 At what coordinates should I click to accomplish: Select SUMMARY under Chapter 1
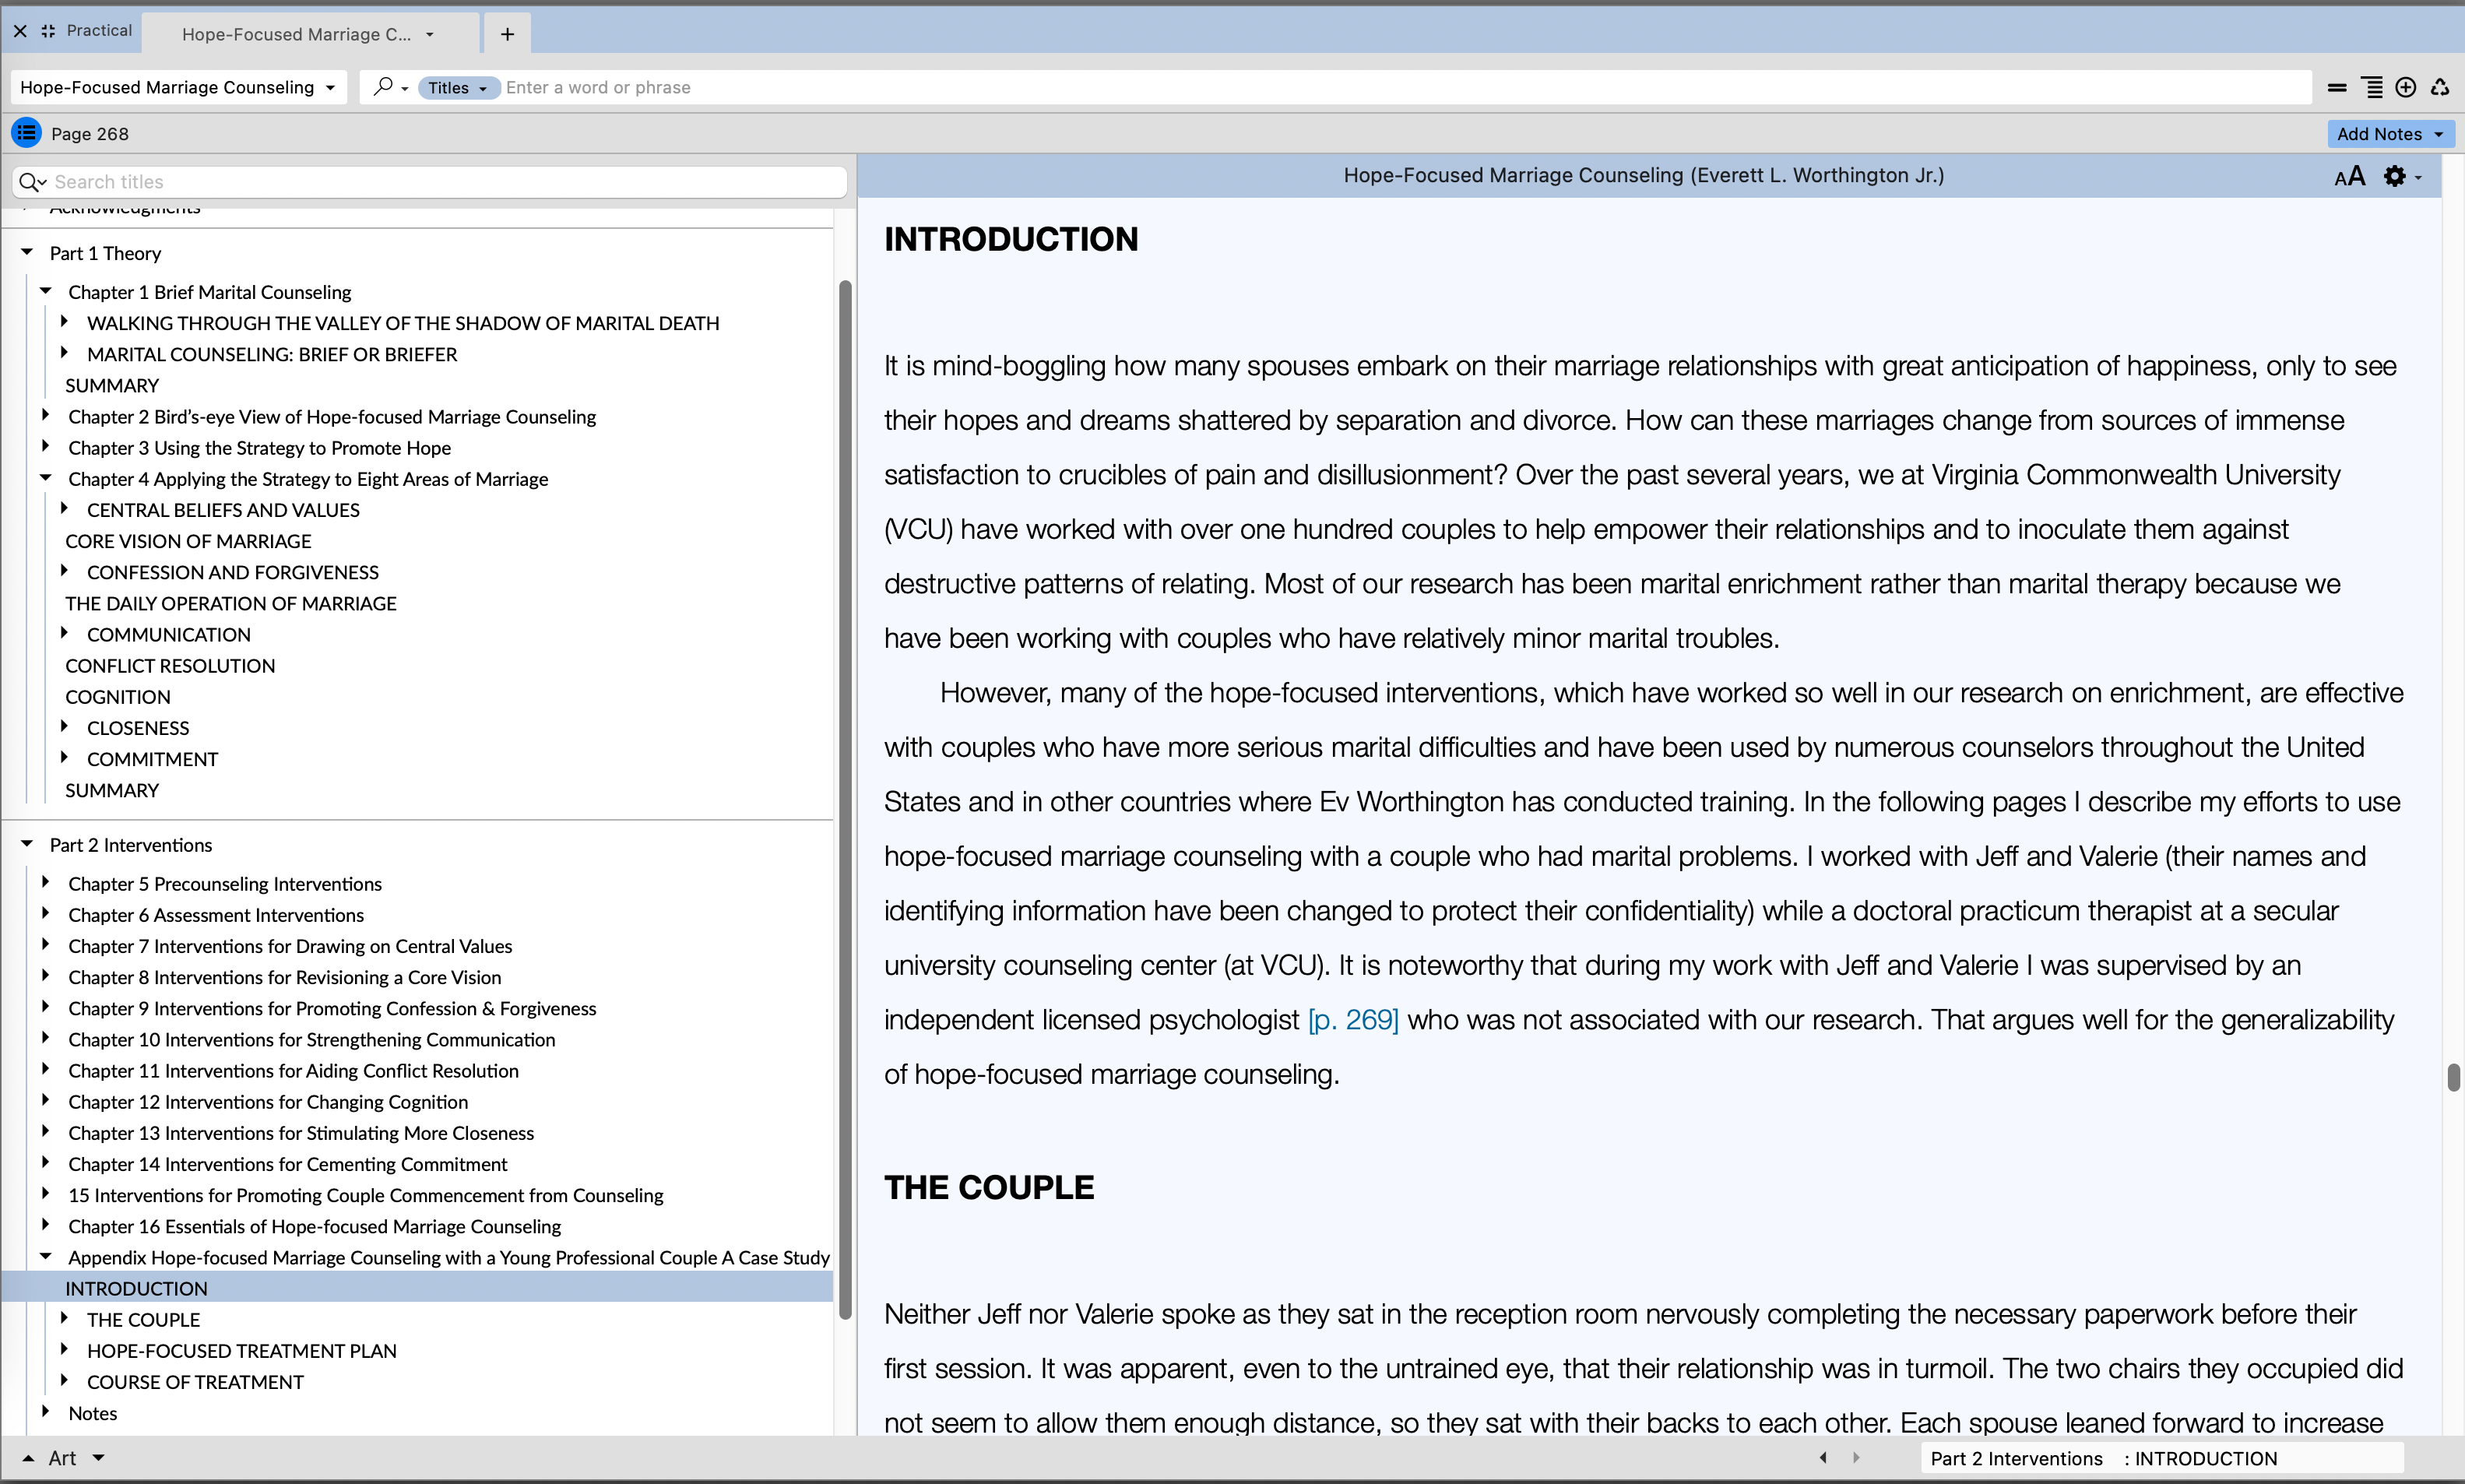pyautogui.click(x=112, y=385)
